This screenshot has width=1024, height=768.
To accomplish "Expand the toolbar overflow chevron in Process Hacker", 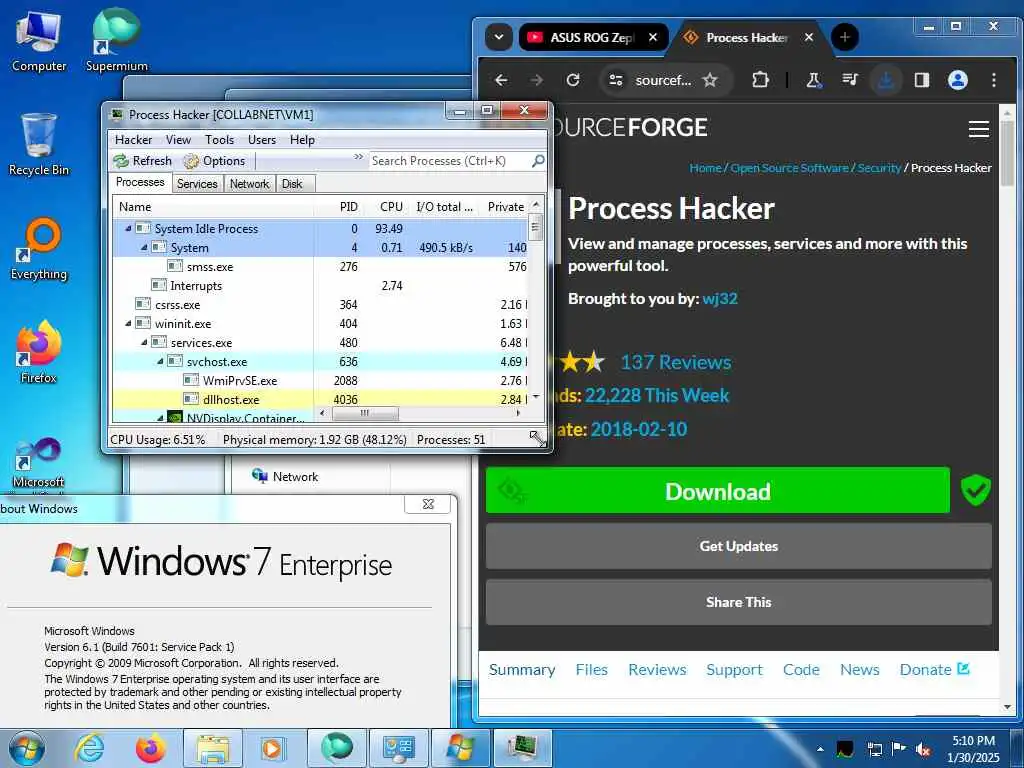I will click(x=359, y=157).
